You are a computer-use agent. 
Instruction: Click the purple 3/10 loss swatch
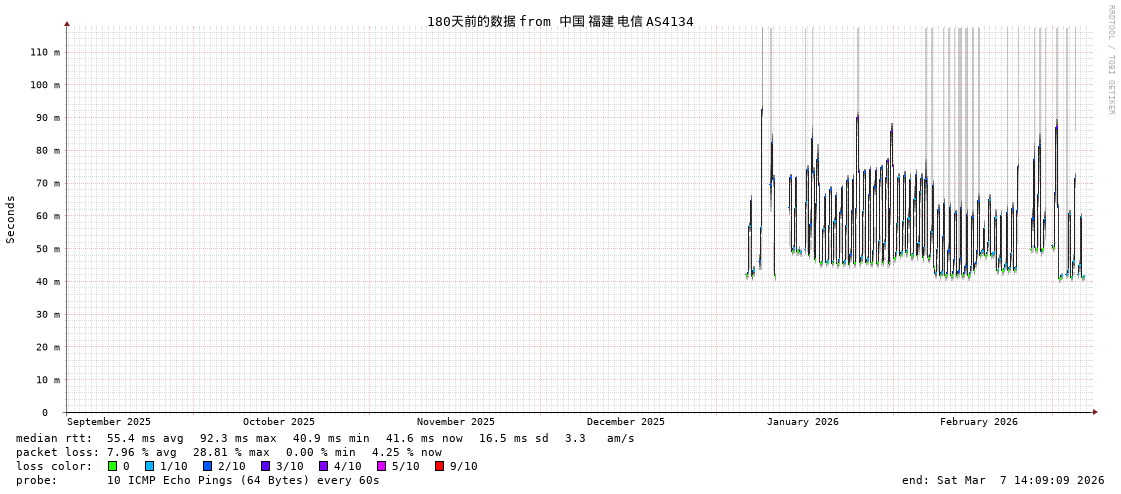pyautogui.click(x=265, y=466)
